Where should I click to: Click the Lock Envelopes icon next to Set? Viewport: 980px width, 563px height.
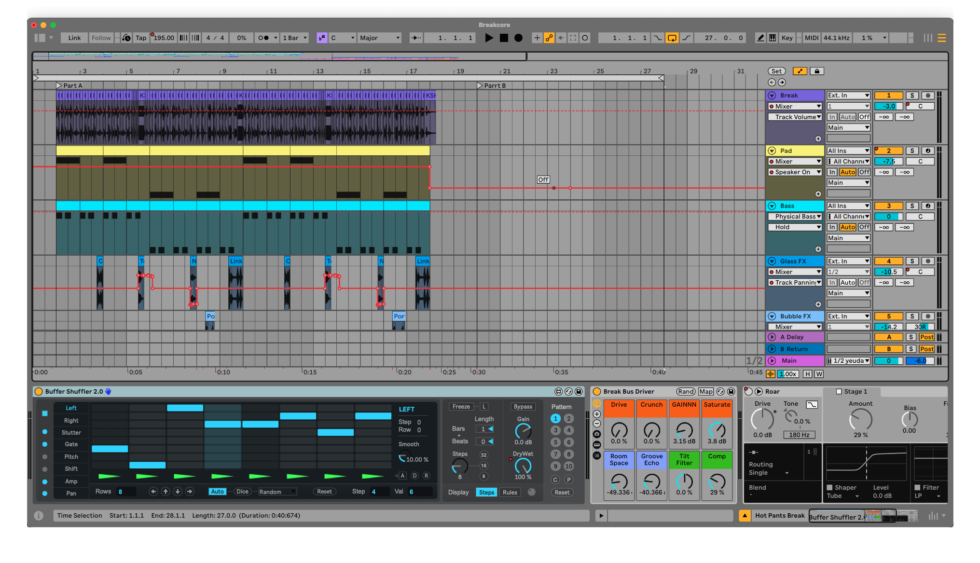pos(817,71)
